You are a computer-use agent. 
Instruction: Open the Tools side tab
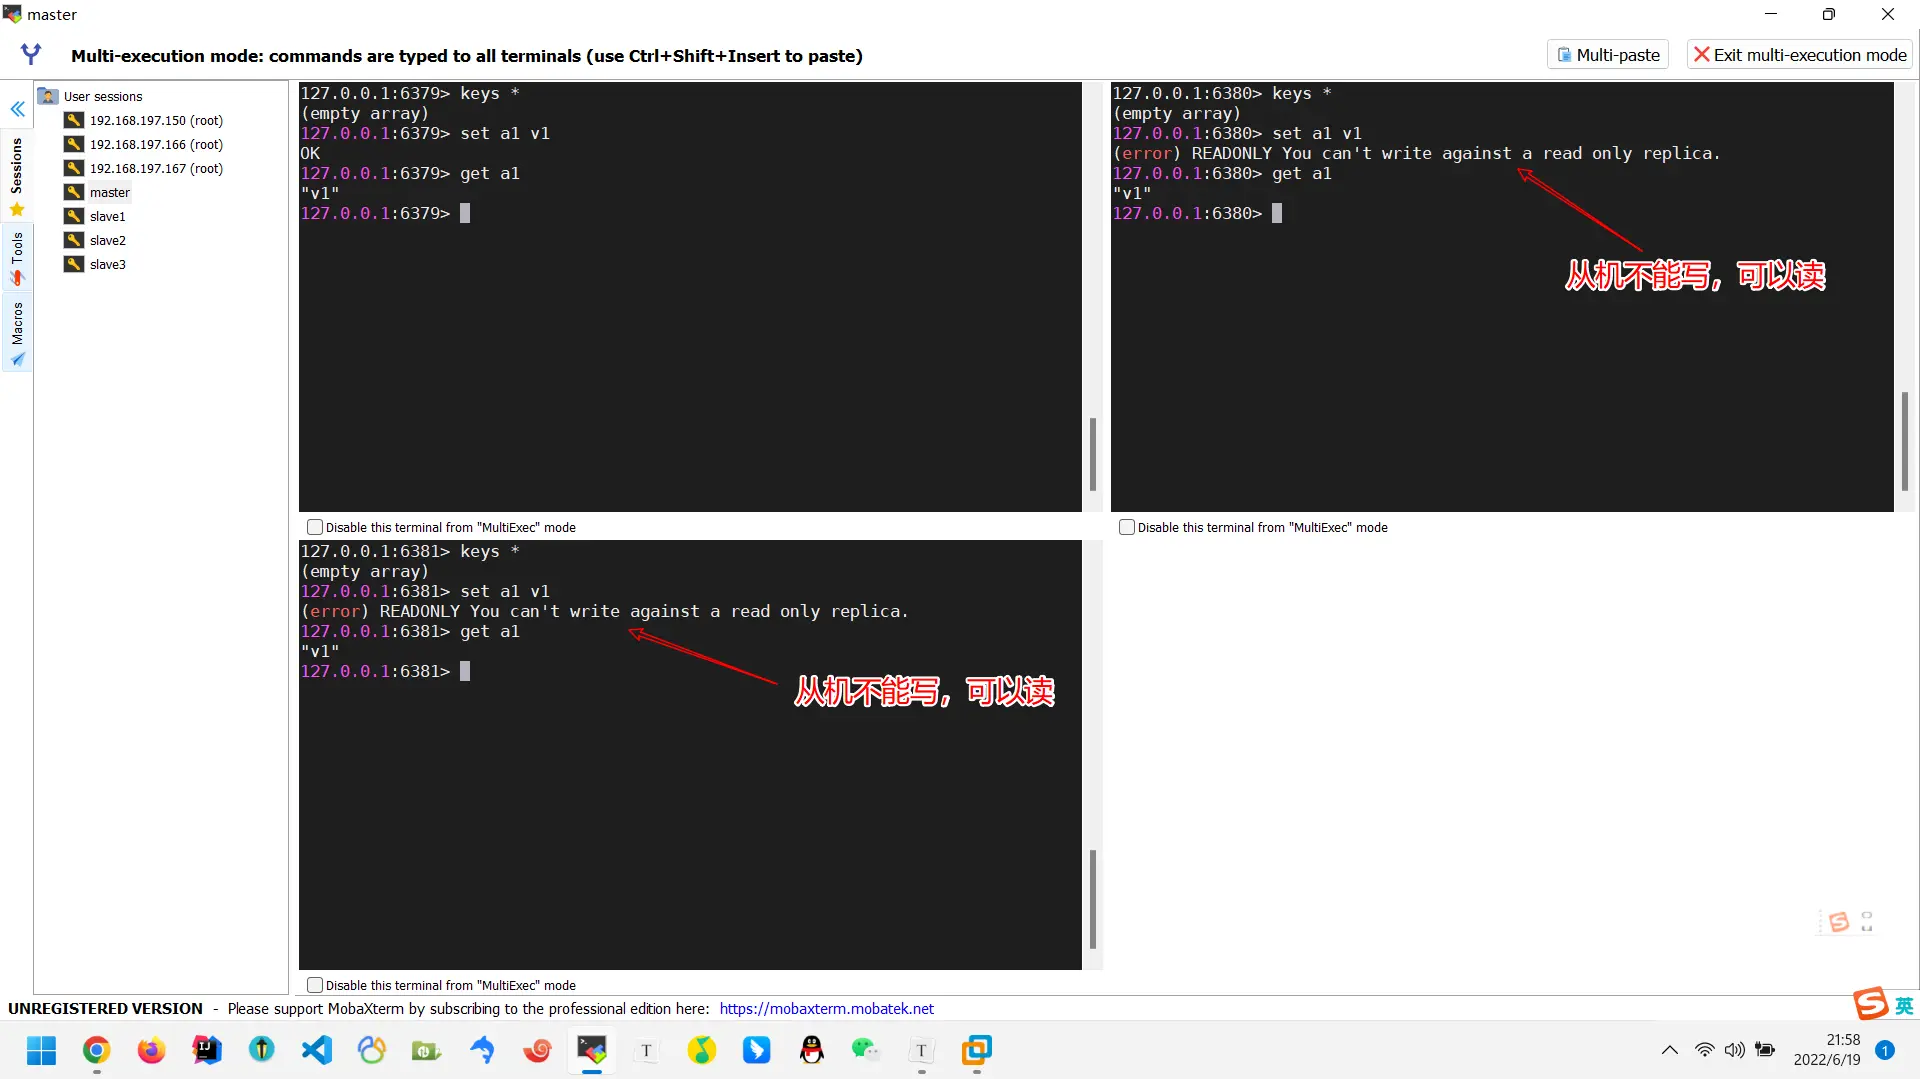pos(17,258)
